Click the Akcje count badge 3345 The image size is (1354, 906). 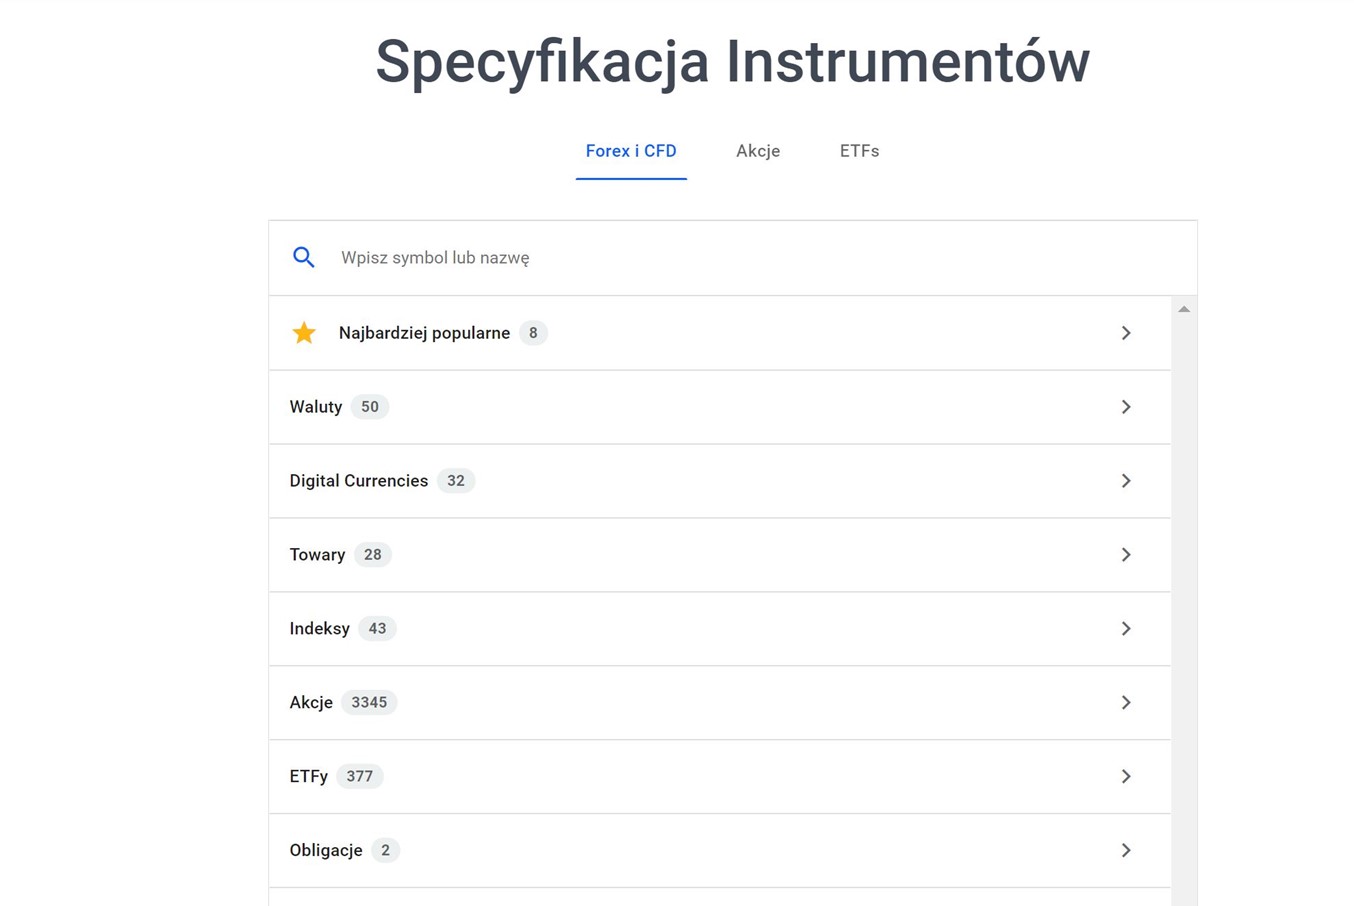(x=369, y=703)
